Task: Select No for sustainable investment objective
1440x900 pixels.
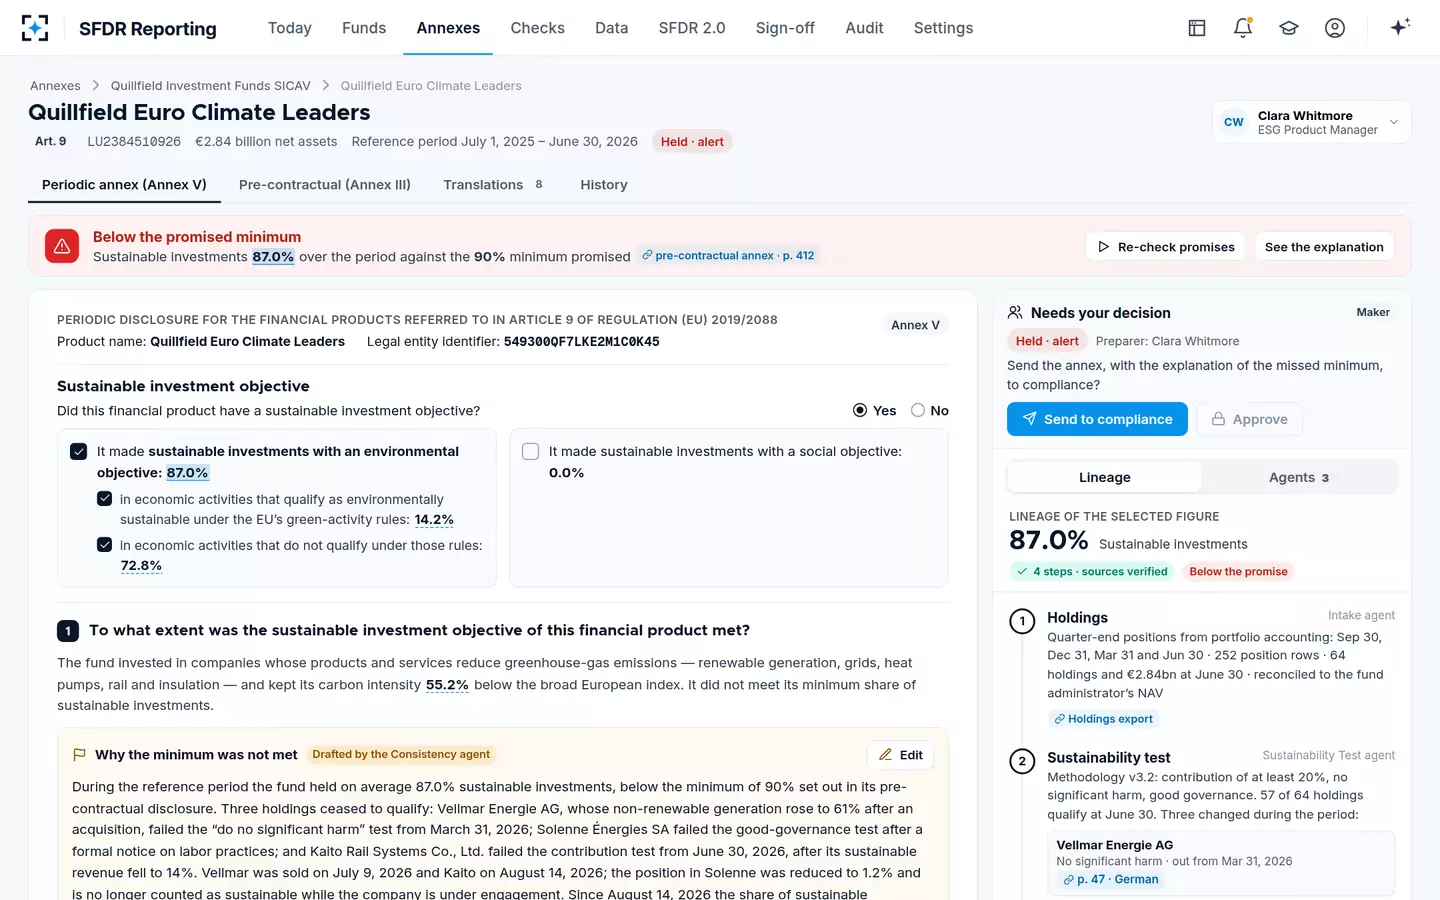Action: 918,410
